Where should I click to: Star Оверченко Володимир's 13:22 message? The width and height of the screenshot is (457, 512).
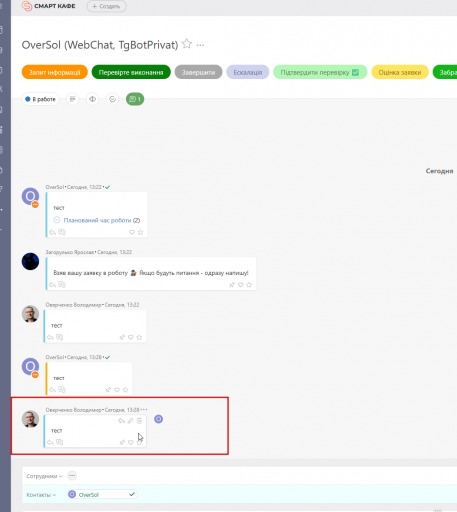[x=139, y=337]
